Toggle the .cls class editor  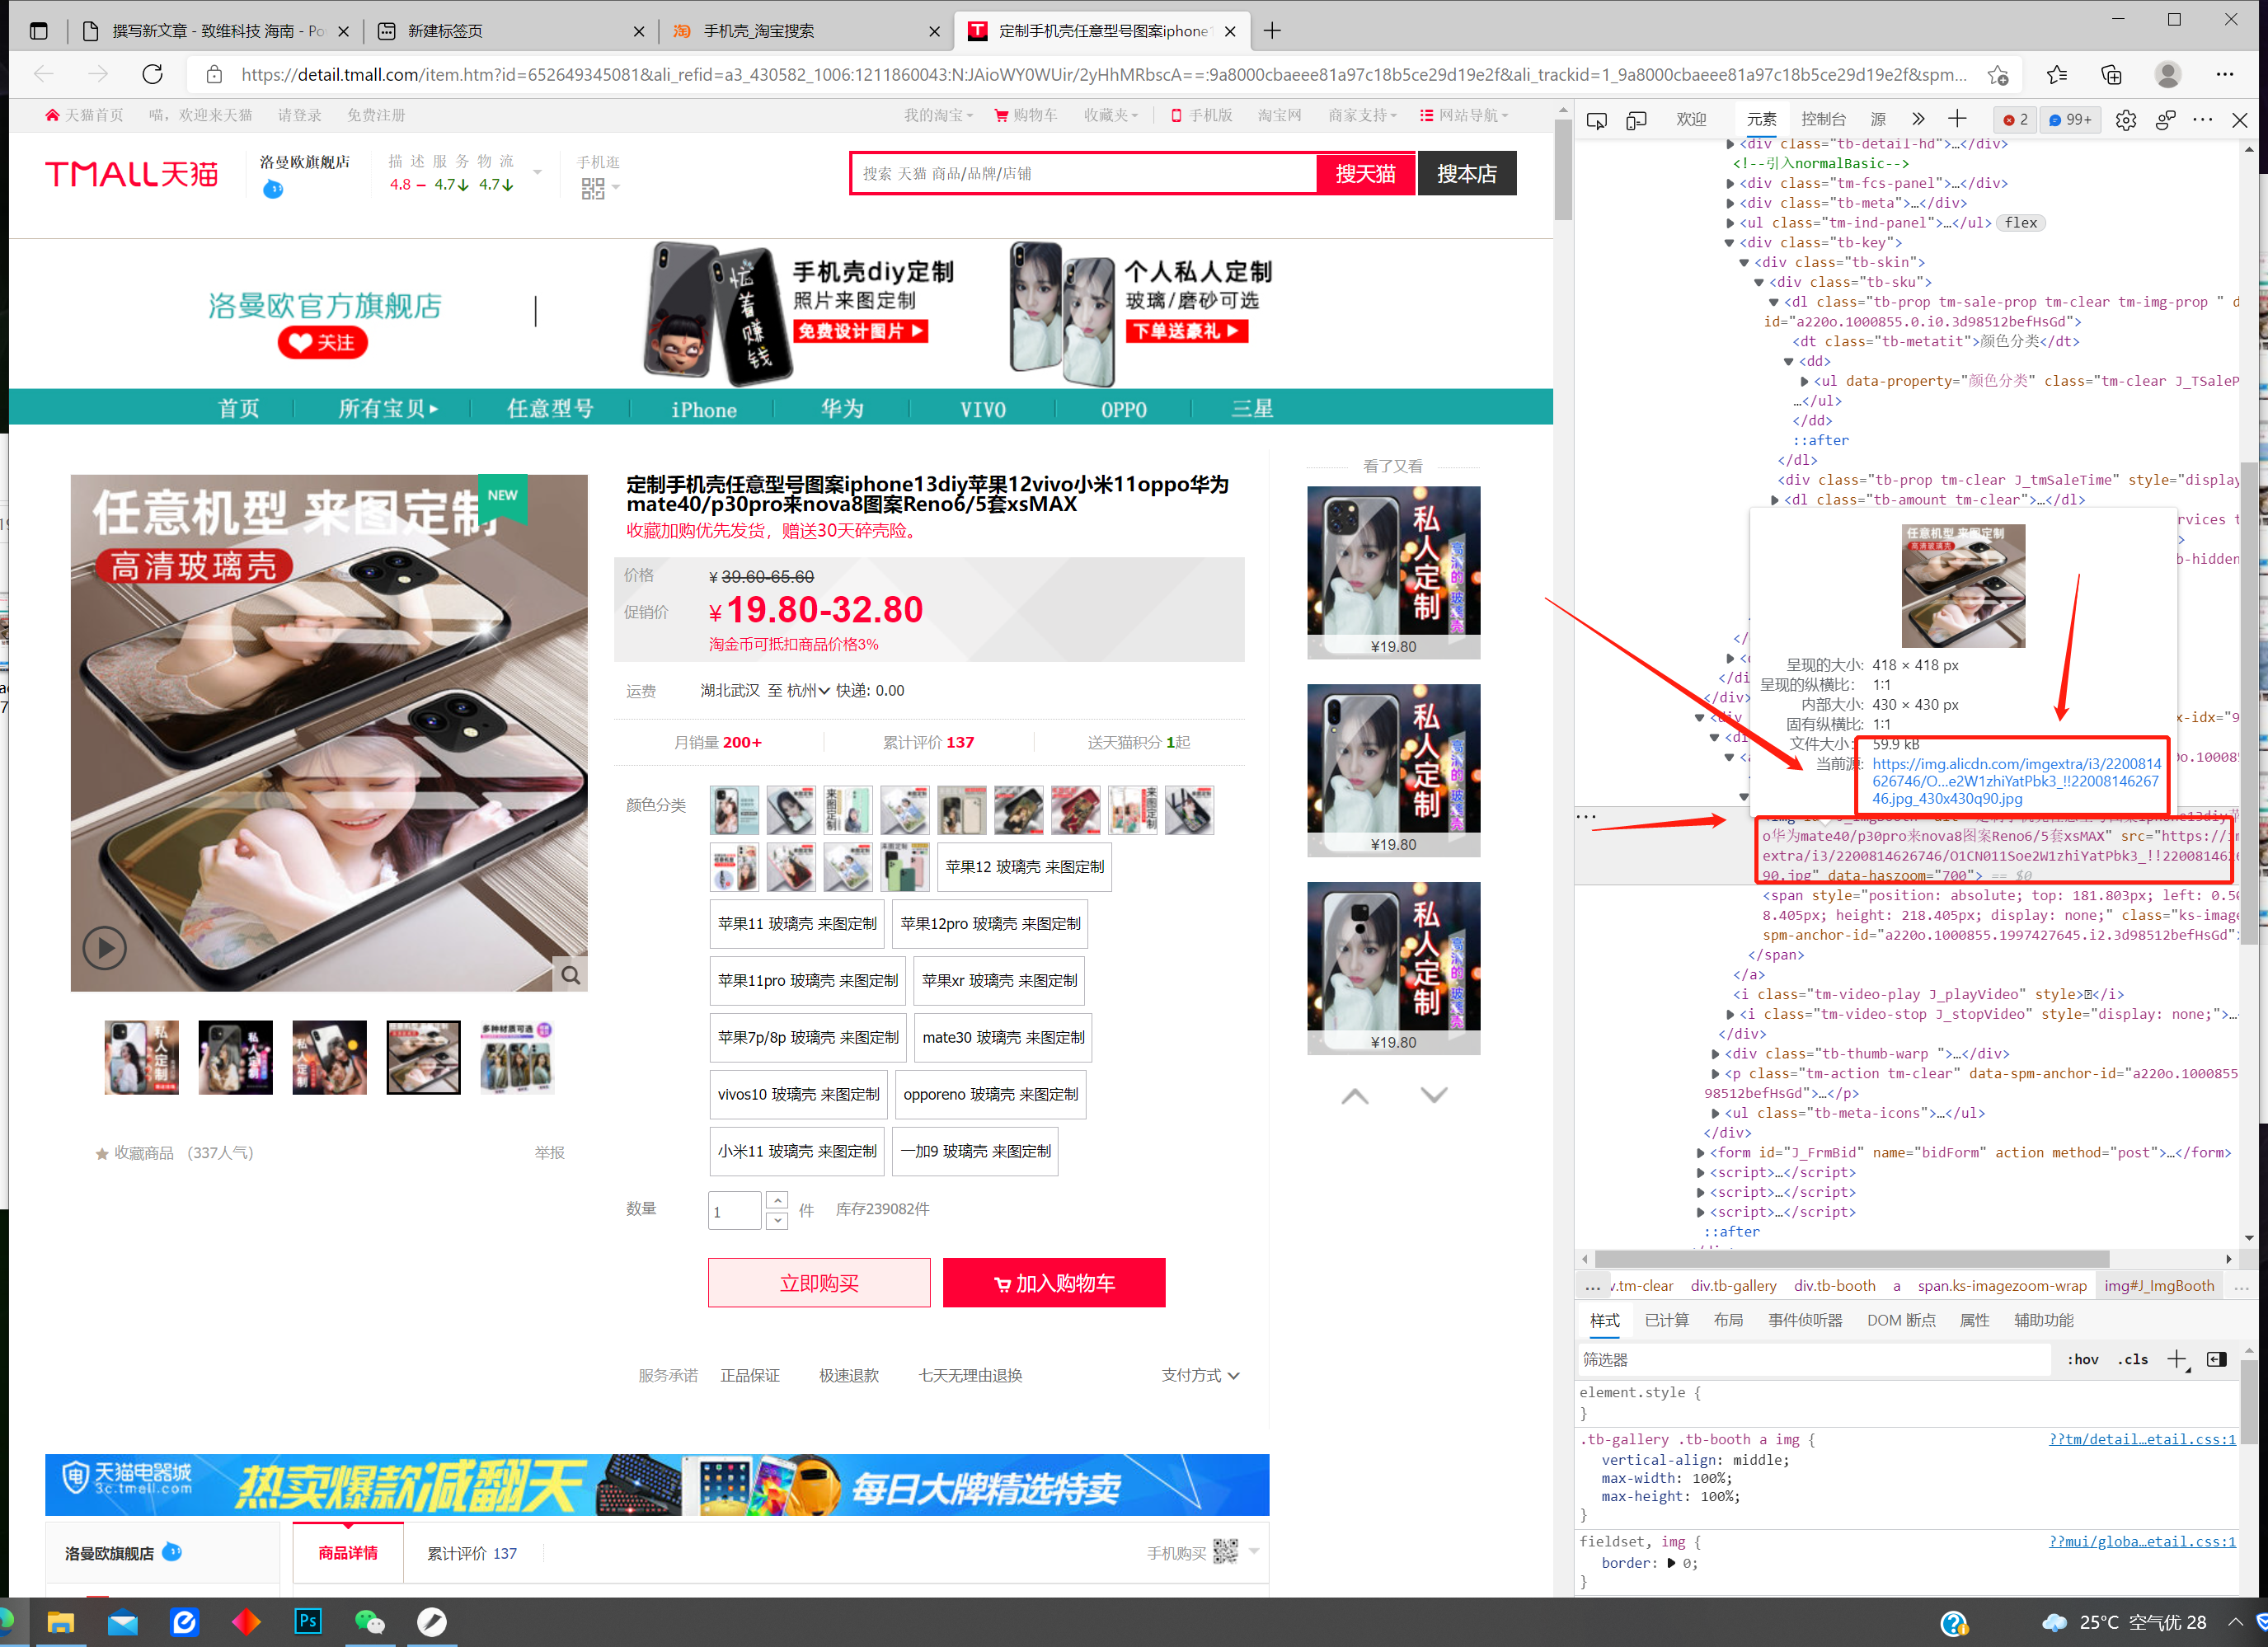2132,1360
